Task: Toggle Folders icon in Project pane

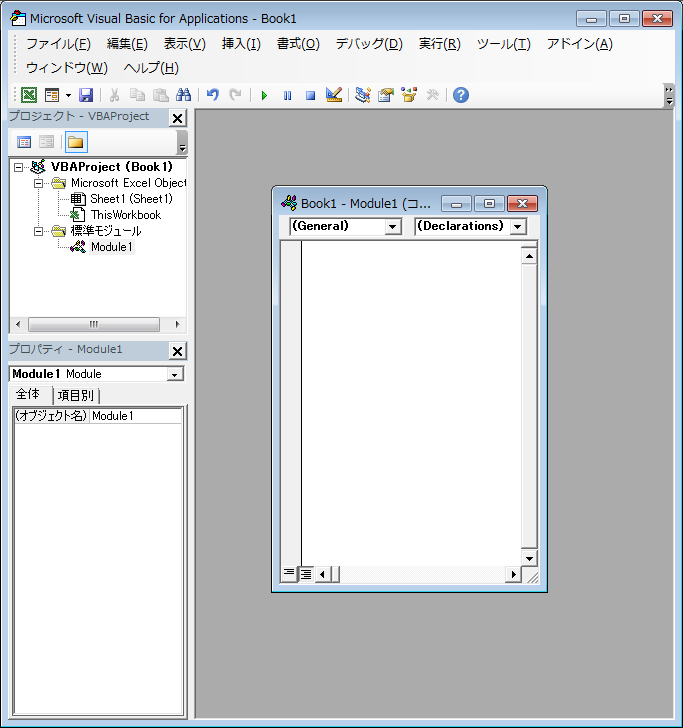Action: click(x=76, y=142)
